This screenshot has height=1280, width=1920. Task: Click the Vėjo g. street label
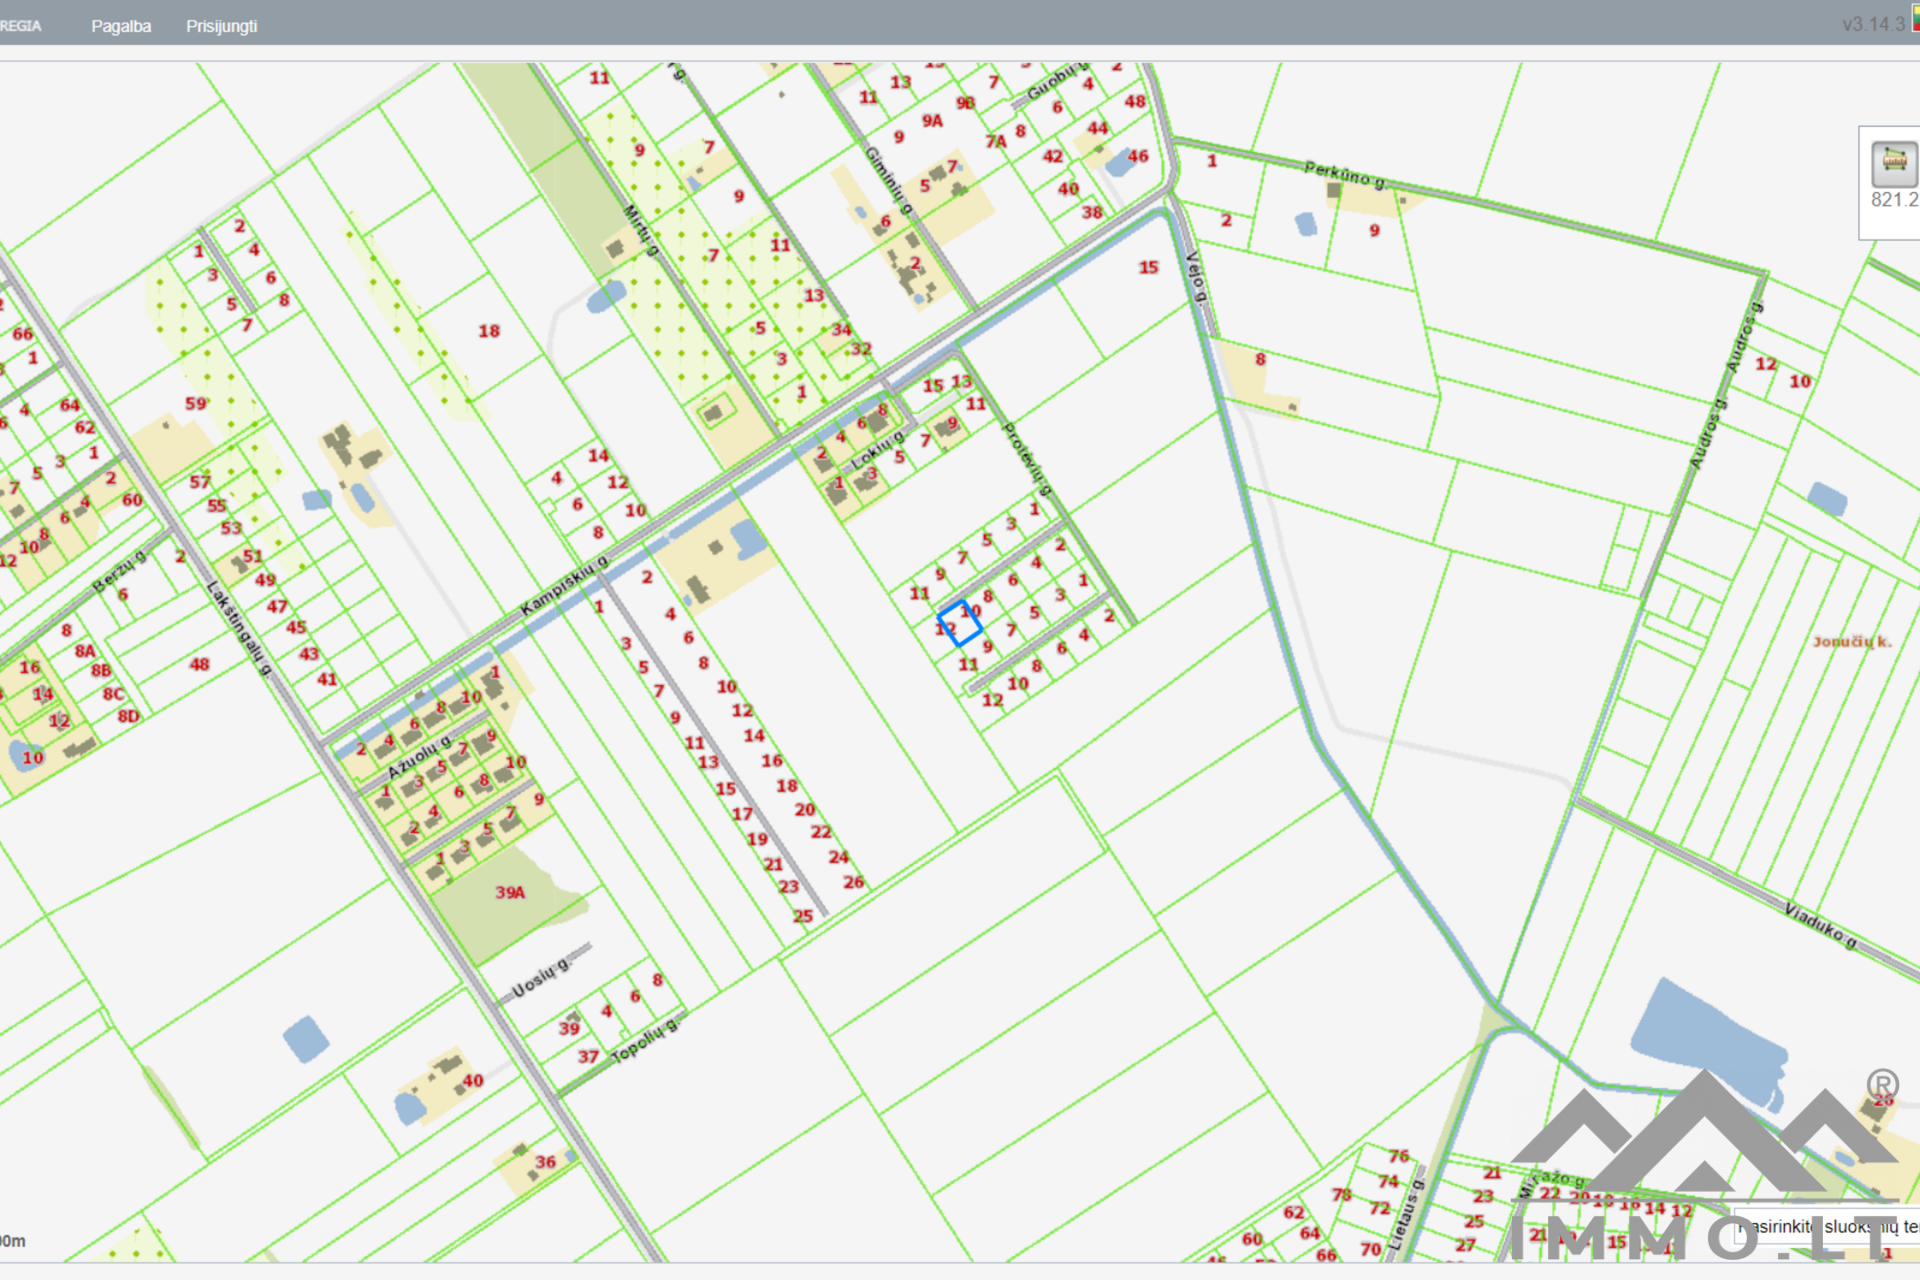(1196, 277)
